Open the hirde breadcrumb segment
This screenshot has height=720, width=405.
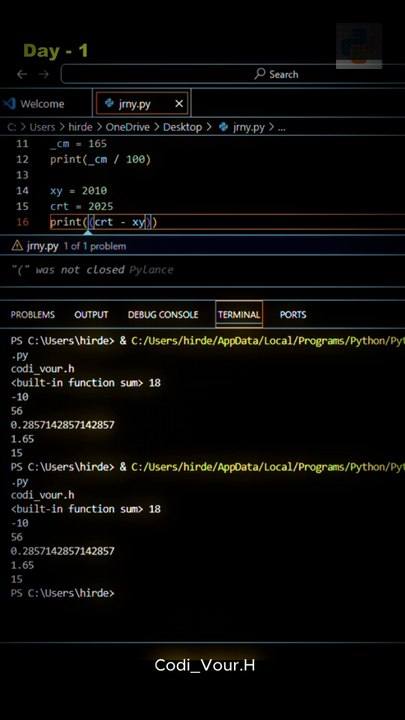[x=80, y=127]
